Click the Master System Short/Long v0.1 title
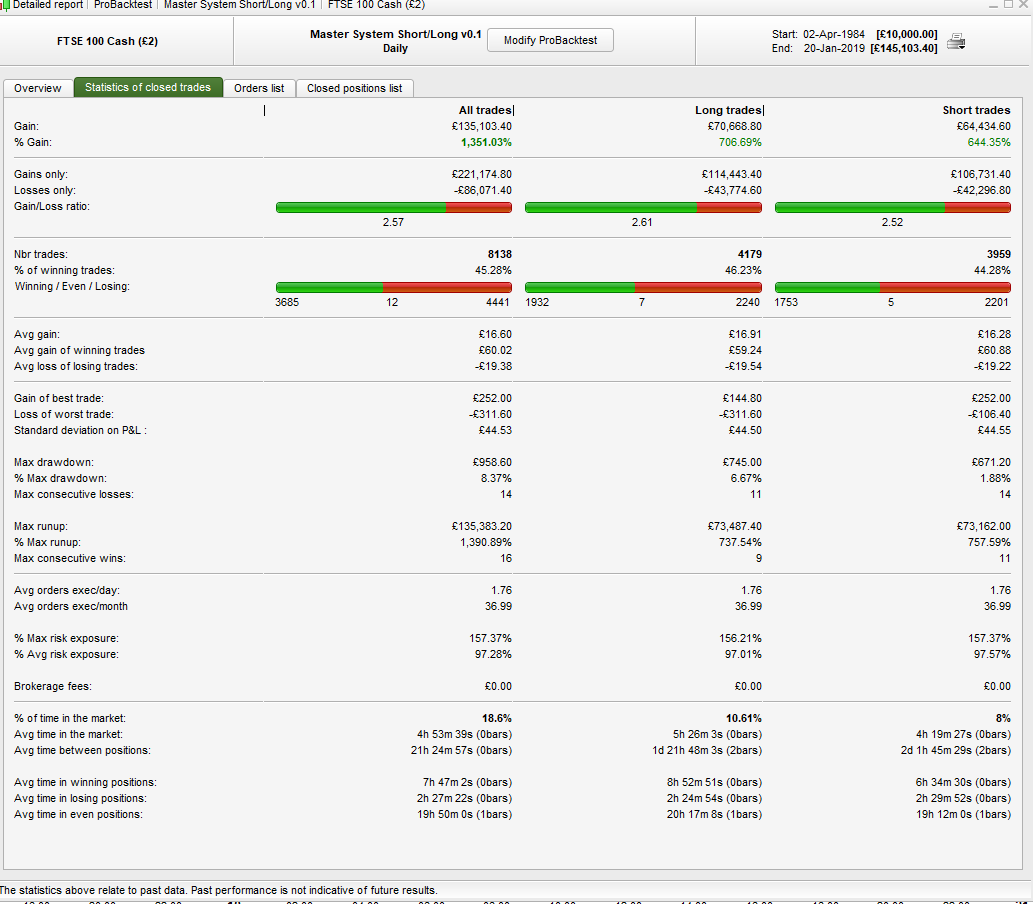The image size is (1033, 904). [395, 34]
